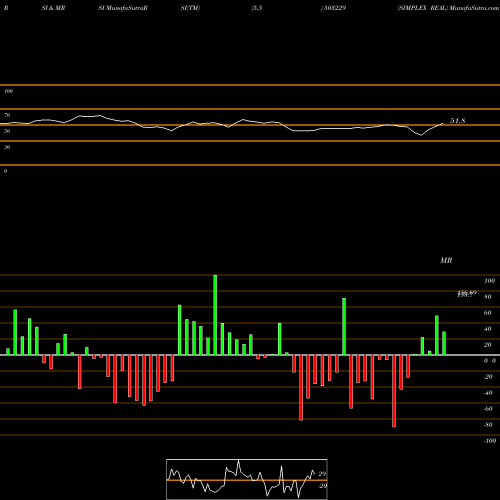This screenshot has height=500, width=500.
Task: Click the MR axis label -80
Action: [488, 425]
